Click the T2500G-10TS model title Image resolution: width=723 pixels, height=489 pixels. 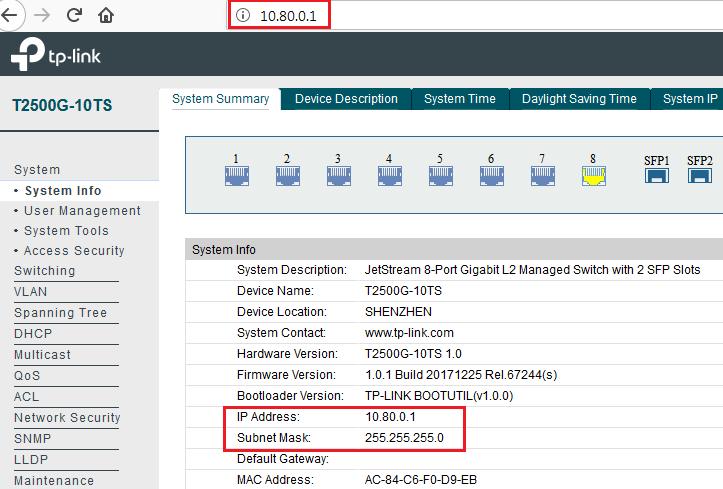pyautogui.click(x=62, y=105)
